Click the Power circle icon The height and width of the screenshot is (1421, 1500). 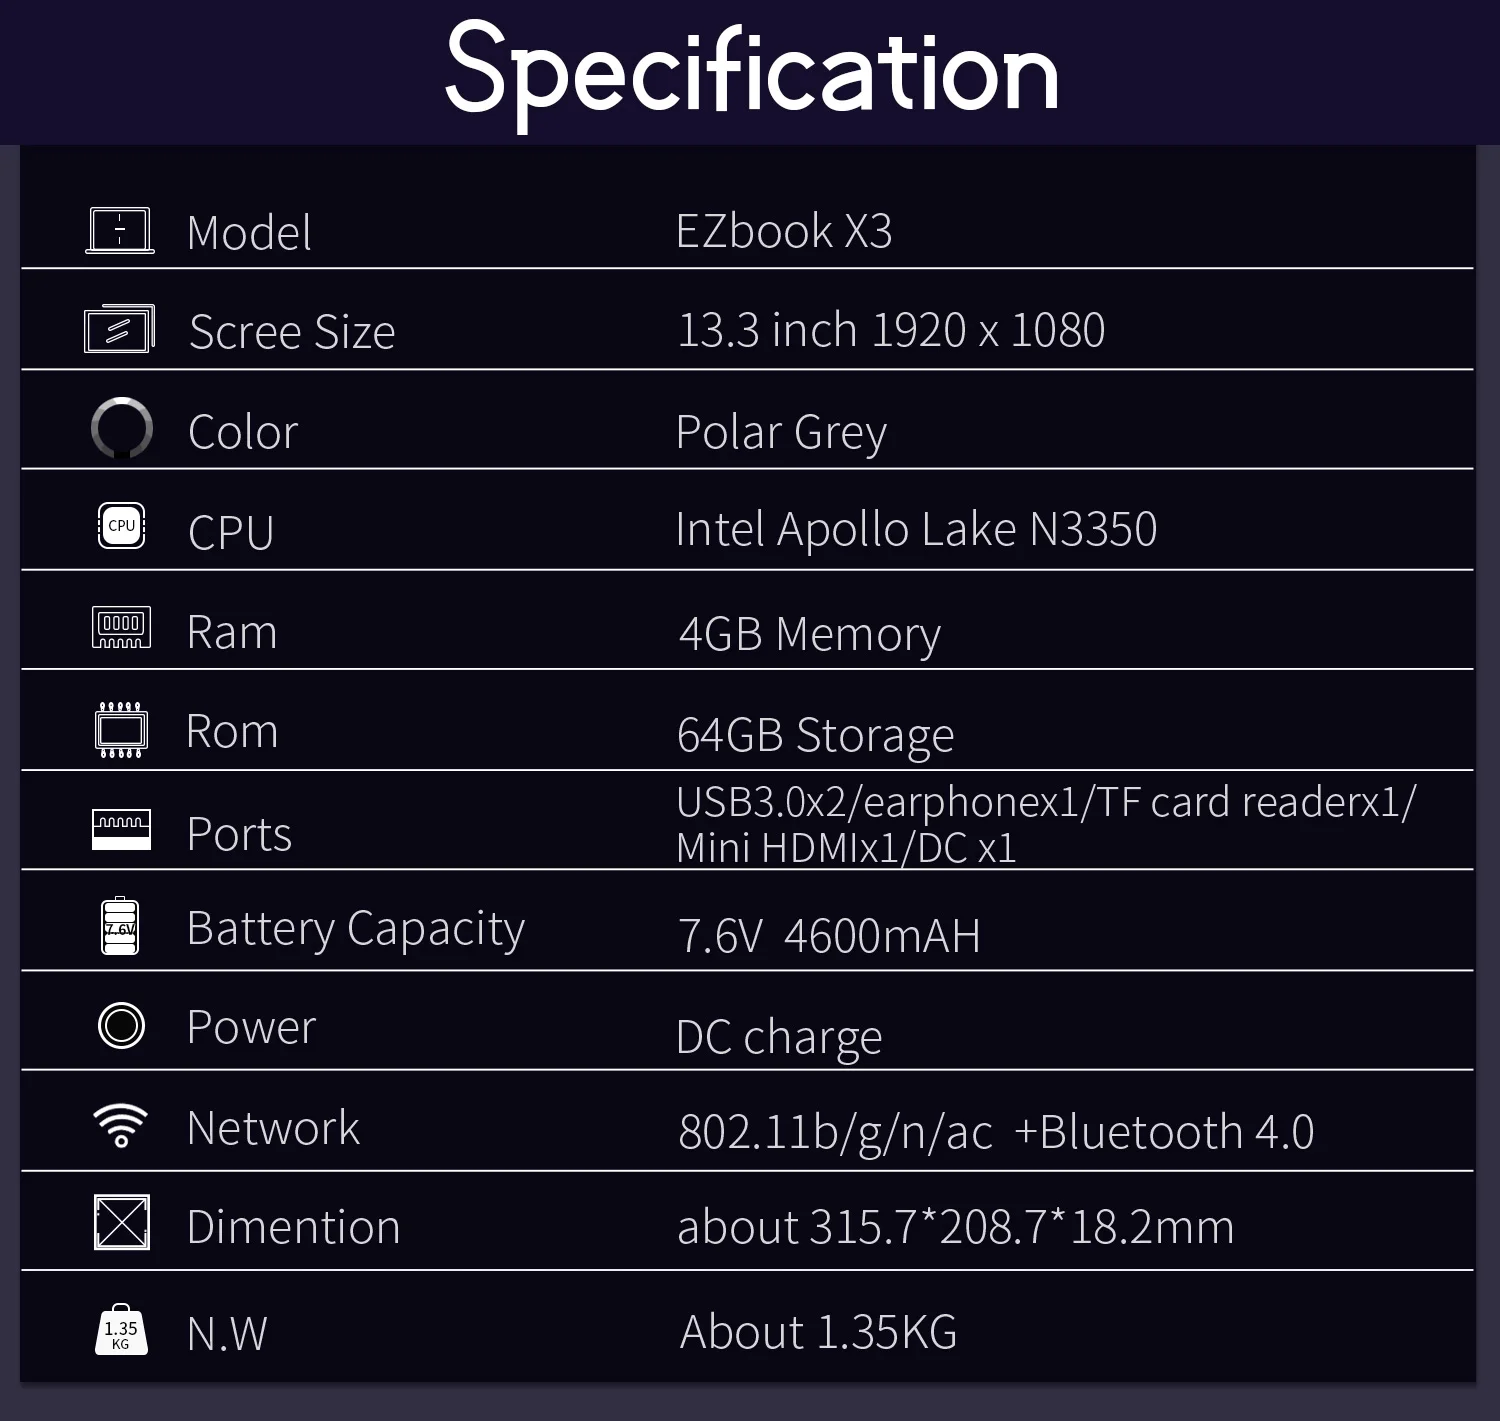121,1026
